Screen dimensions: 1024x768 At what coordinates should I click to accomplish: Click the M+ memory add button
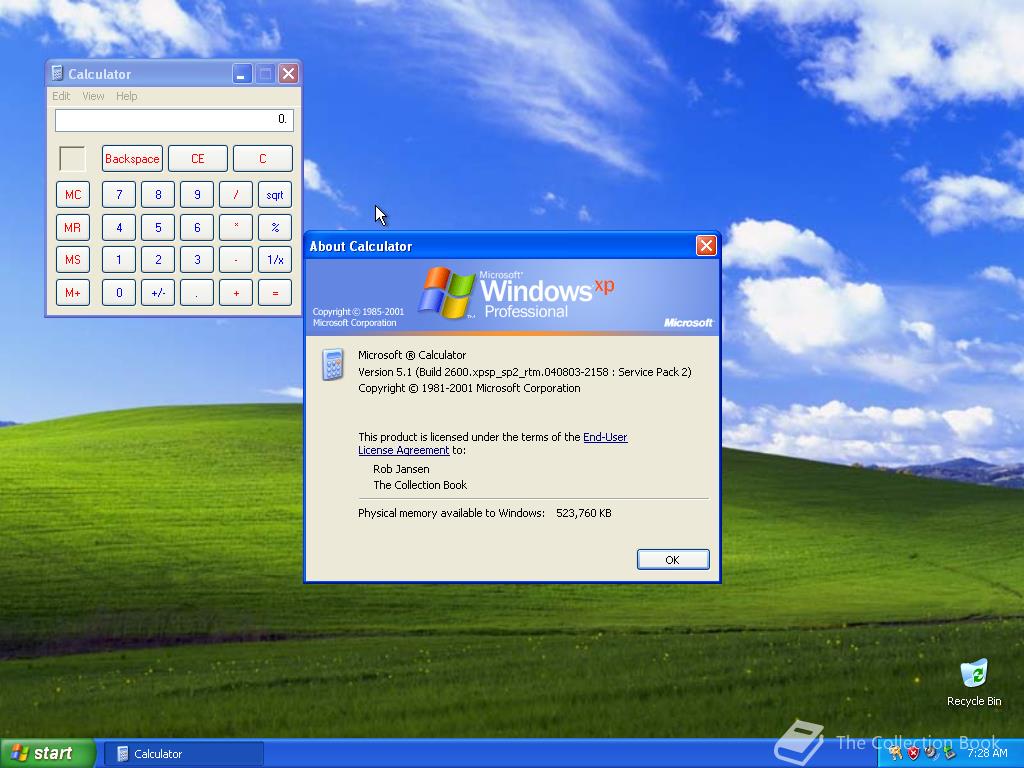72,293
